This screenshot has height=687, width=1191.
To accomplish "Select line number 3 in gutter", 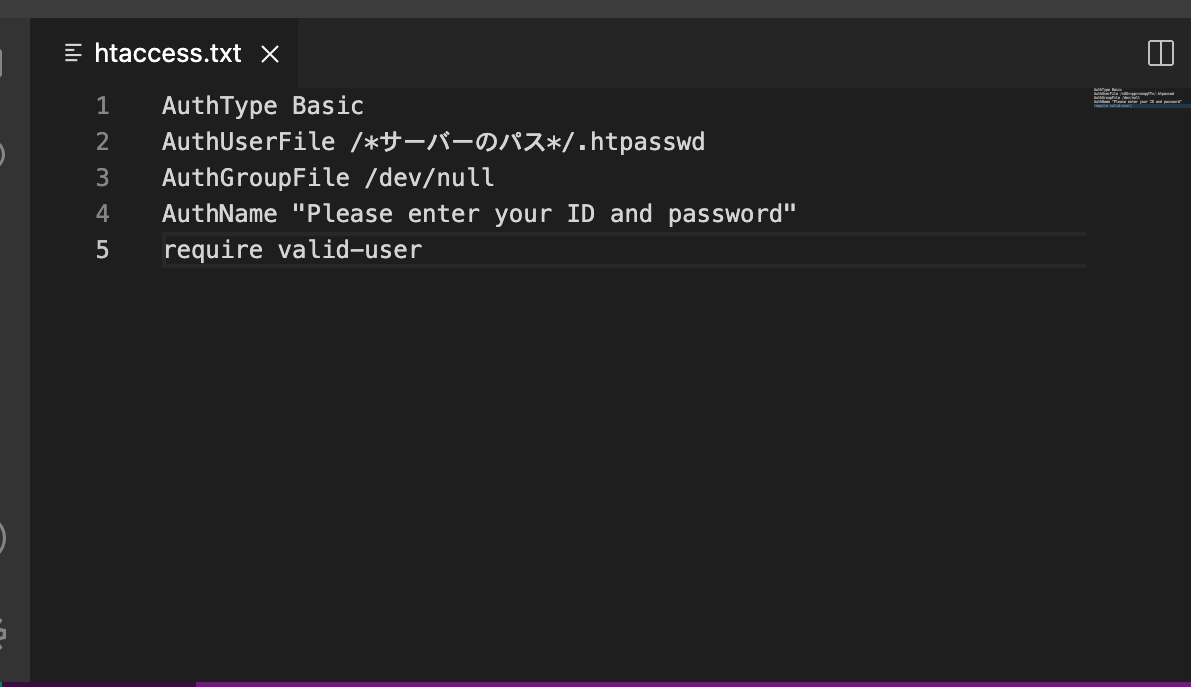I will pyautogui.click(x=103, y=178).
